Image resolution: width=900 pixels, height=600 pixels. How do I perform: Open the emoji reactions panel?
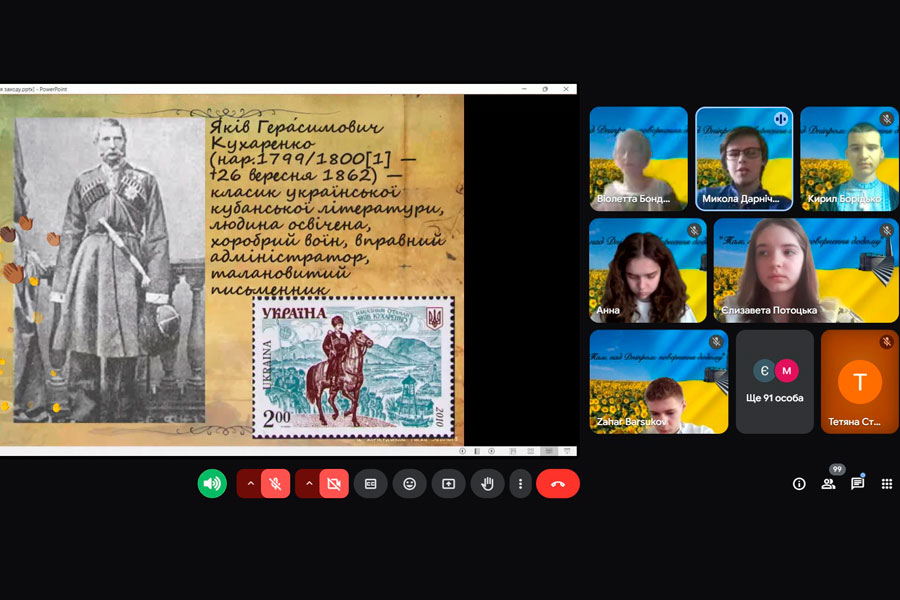coord(409,483)
